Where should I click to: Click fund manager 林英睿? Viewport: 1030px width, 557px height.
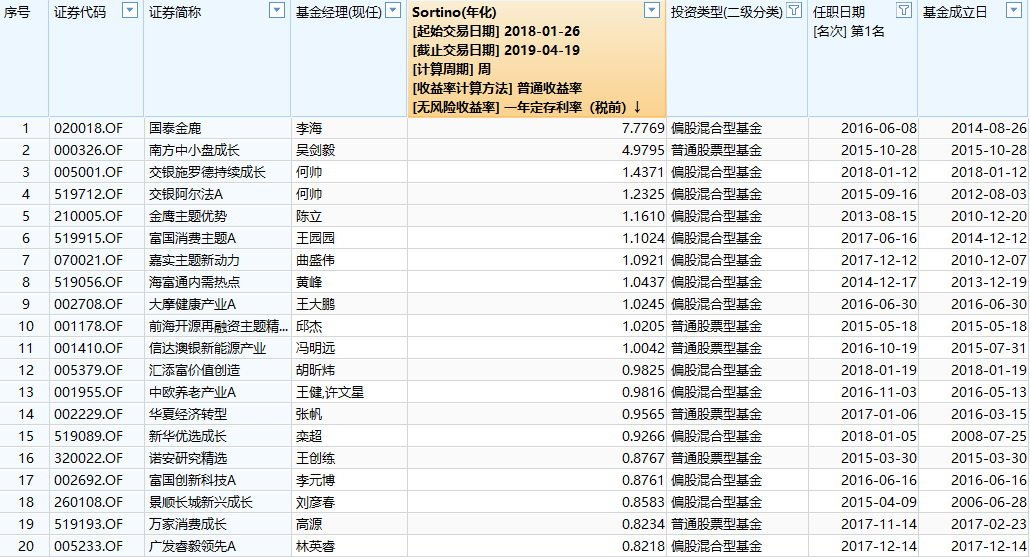pos(315,546)
